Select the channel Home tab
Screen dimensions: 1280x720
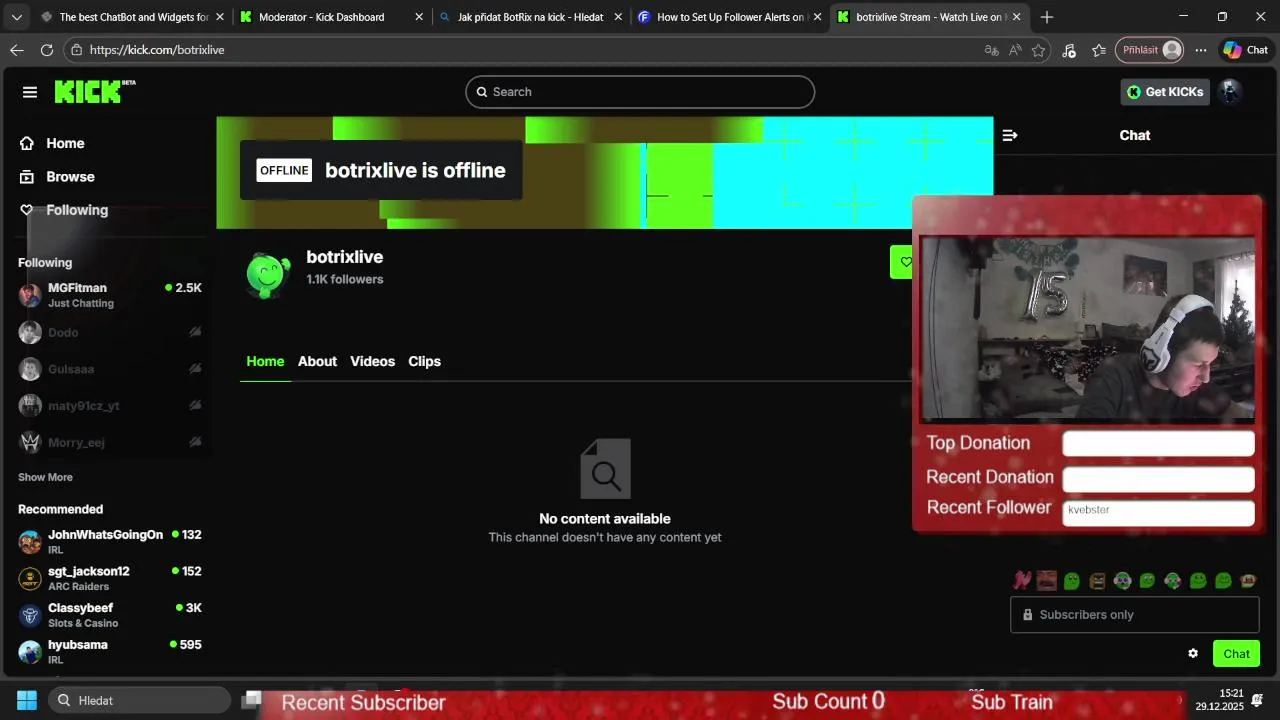click(x=265, y=361)
